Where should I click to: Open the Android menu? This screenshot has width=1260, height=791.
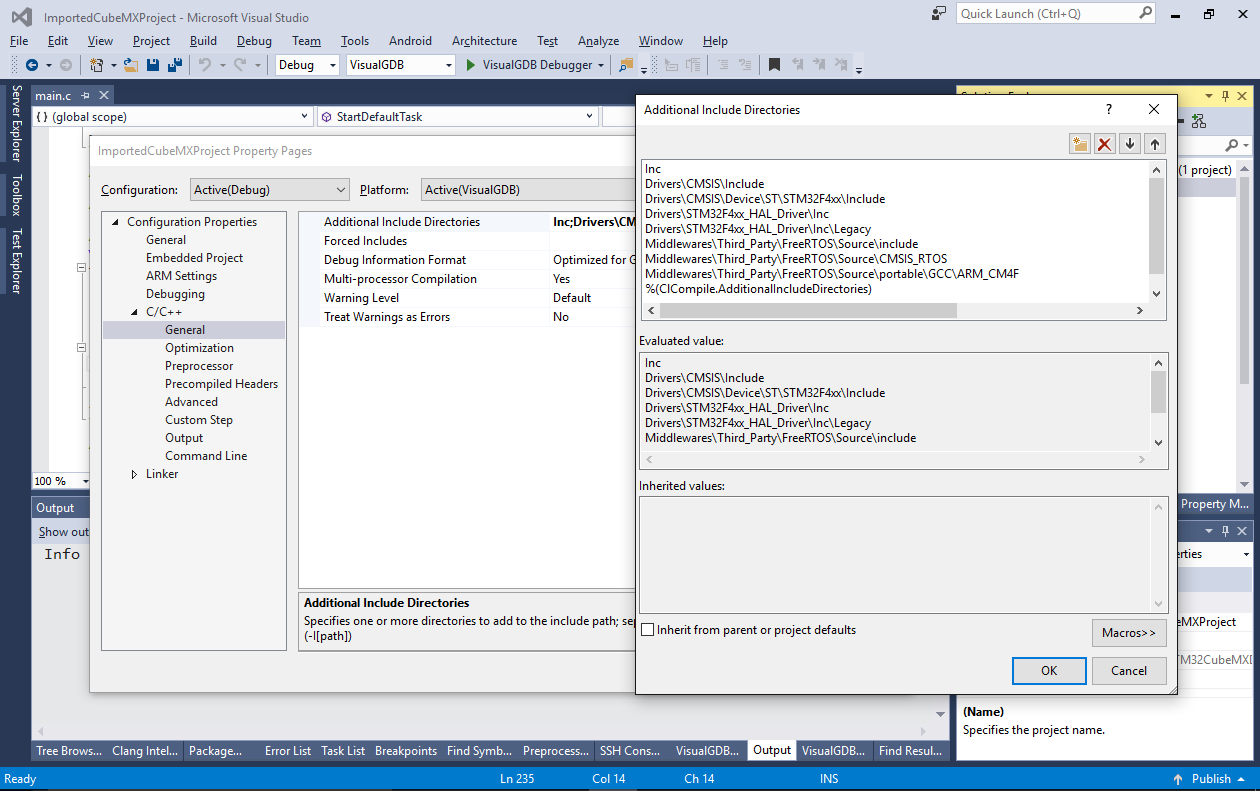tap(410, 41)
